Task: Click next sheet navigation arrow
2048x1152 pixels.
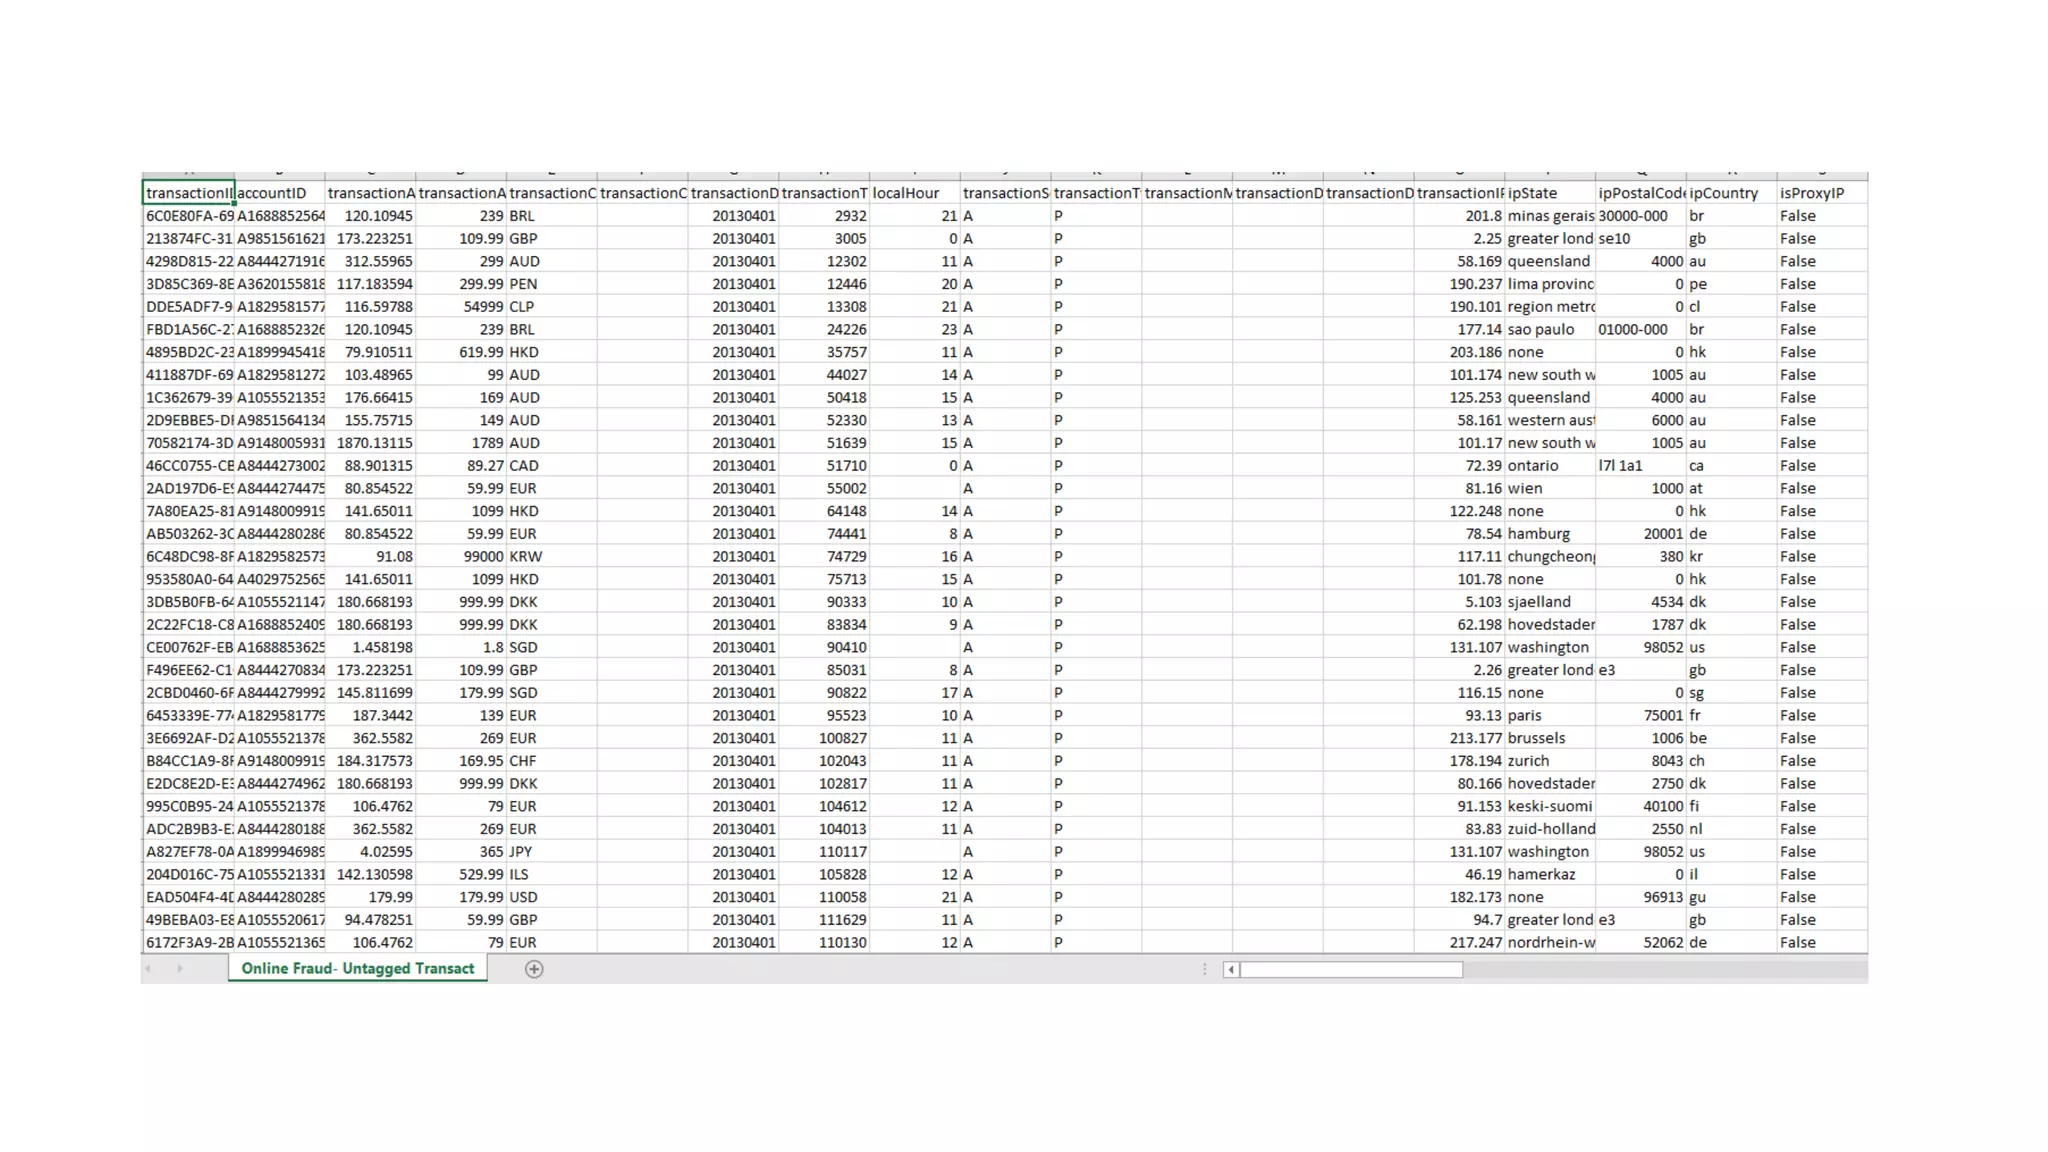Action: (180, 968)
